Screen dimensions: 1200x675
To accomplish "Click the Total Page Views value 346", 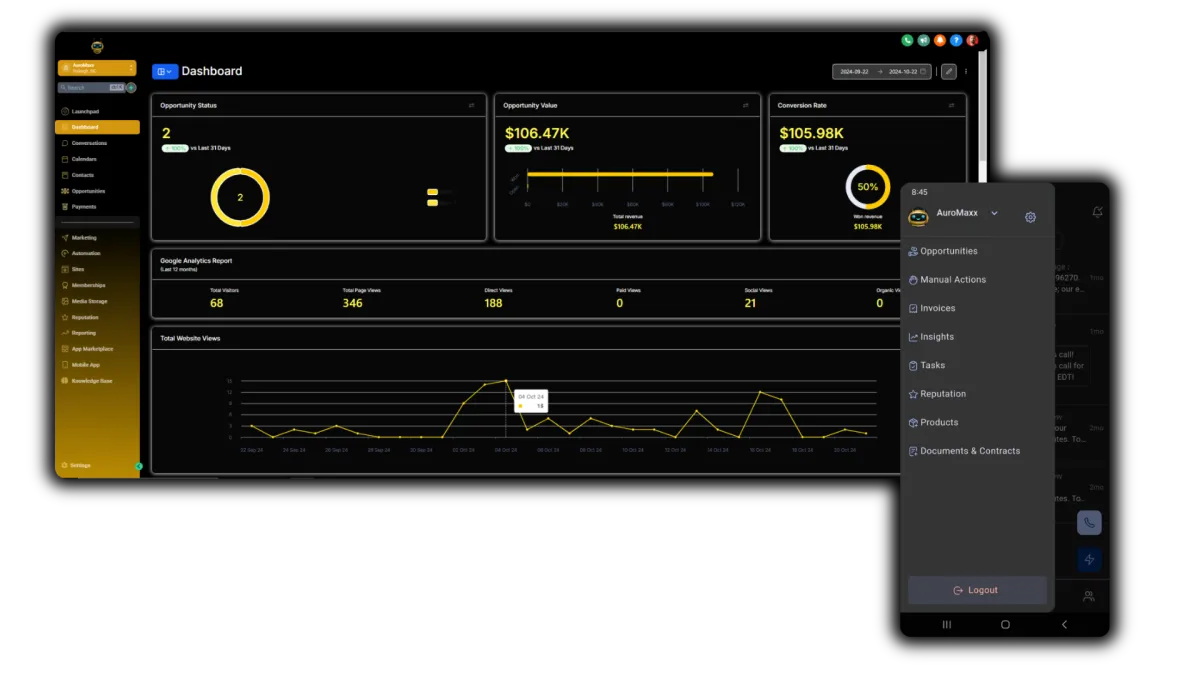I will click(x=352, y=303).
